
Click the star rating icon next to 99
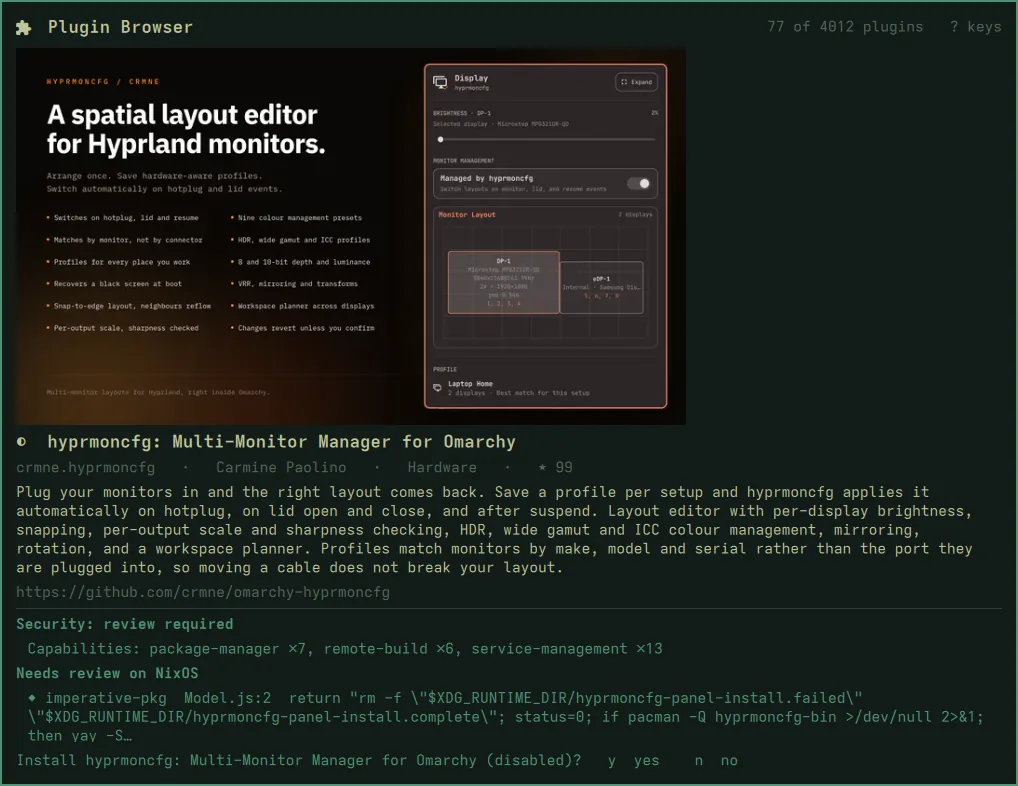(542, 467)
